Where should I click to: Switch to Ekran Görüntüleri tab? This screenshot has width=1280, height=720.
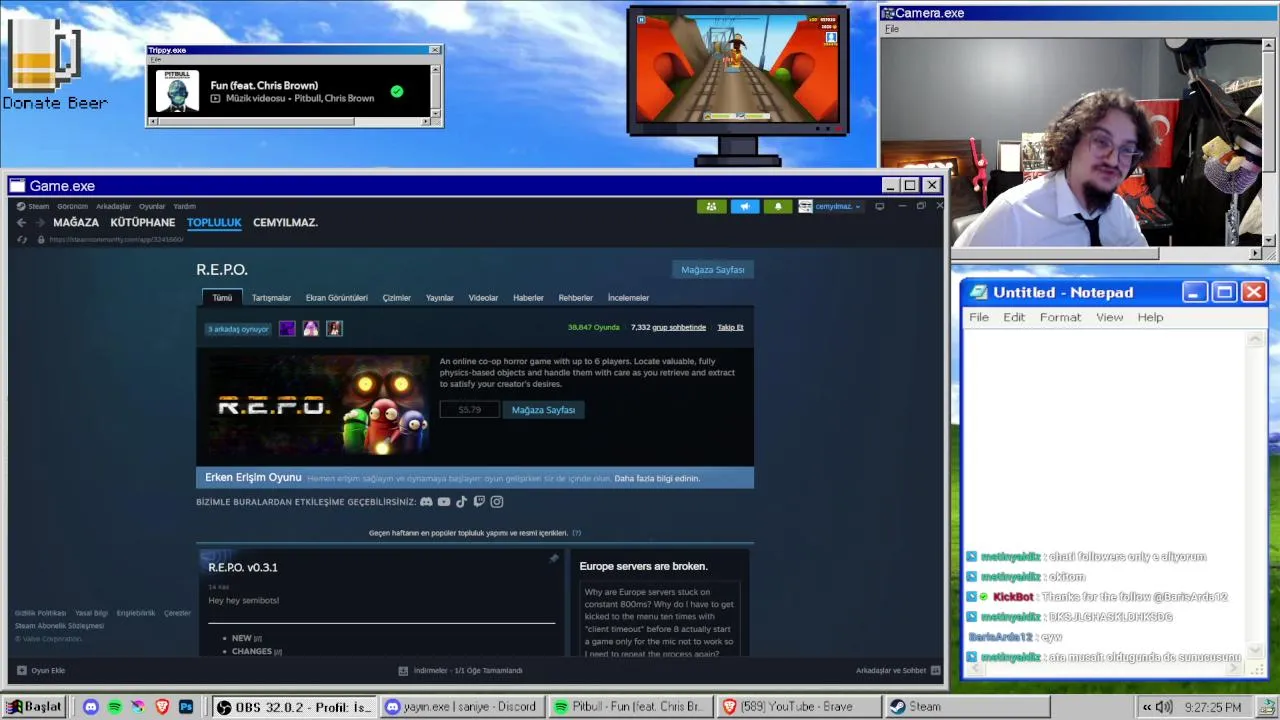(337, 297)
